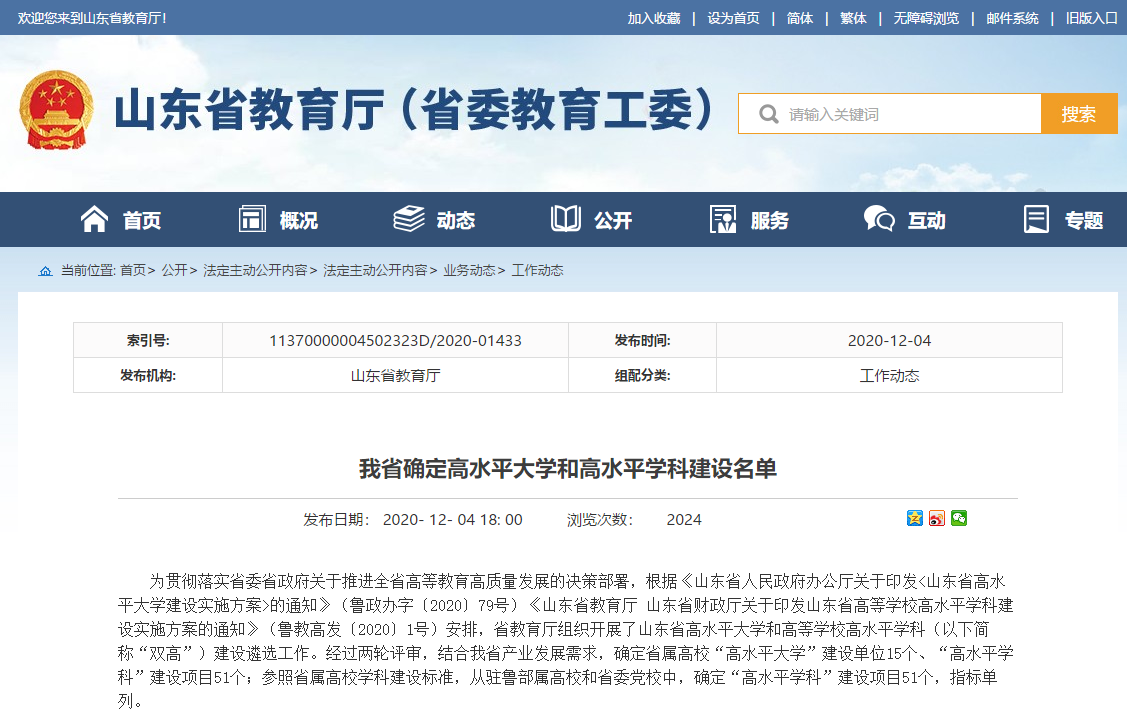Click the small home icon in breadcrumb

pyautogui.click(x=45, y=271)
